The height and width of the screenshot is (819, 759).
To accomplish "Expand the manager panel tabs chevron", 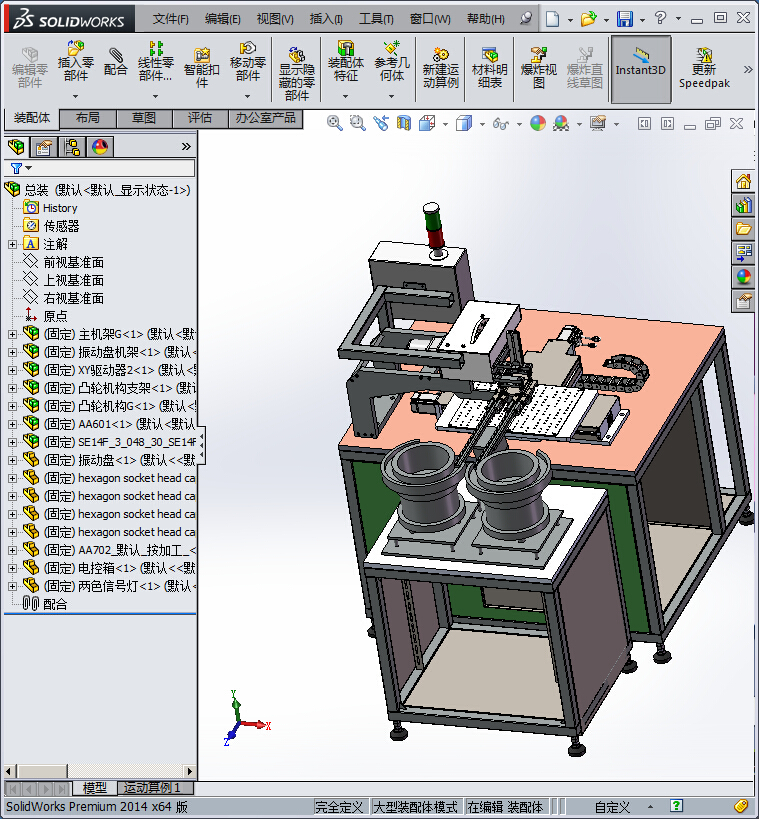I will 186,147.
